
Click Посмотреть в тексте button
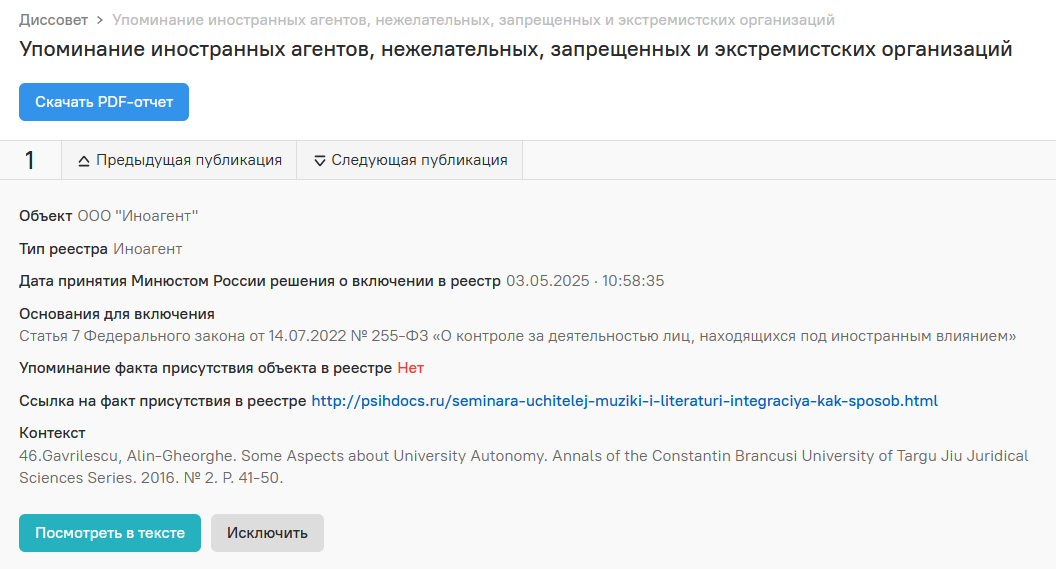click(110, 533)
